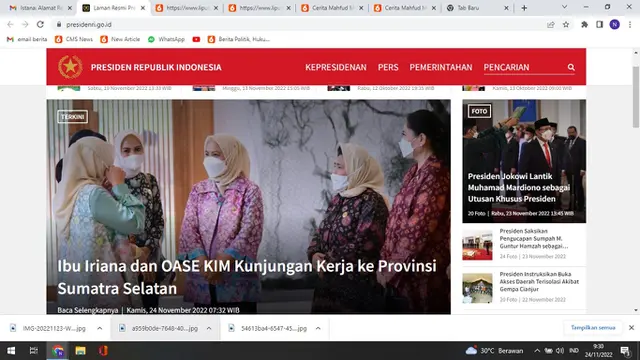Click the FOTO badge on sidebar image

tap(479, 111)
